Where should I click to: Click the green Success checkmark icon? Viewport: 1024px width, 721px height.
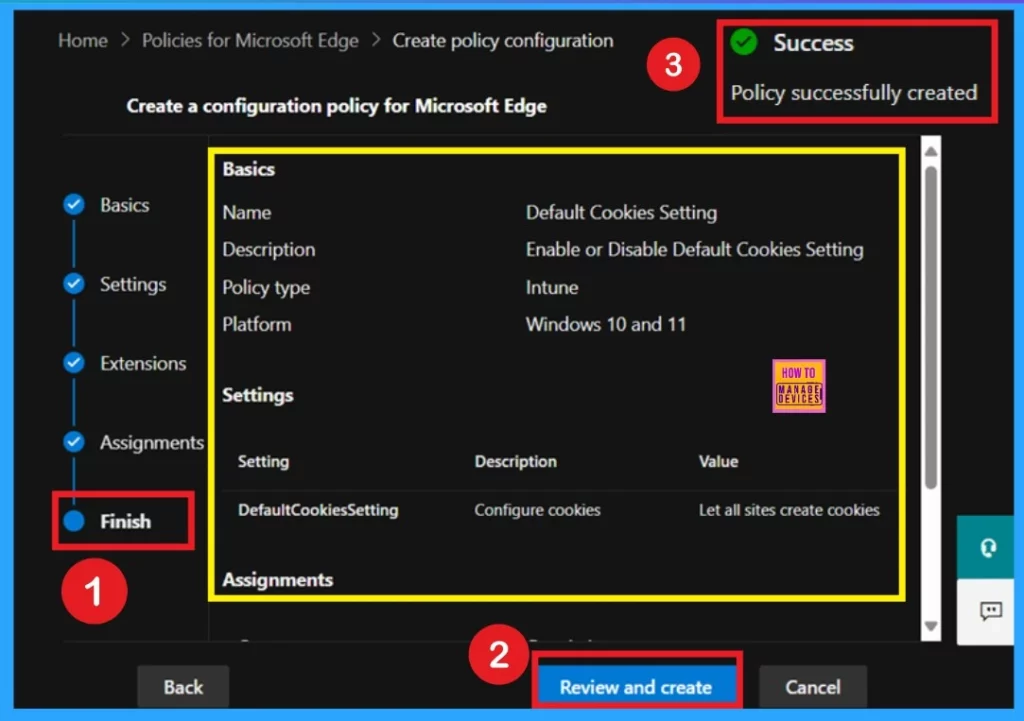click(744, 42)
